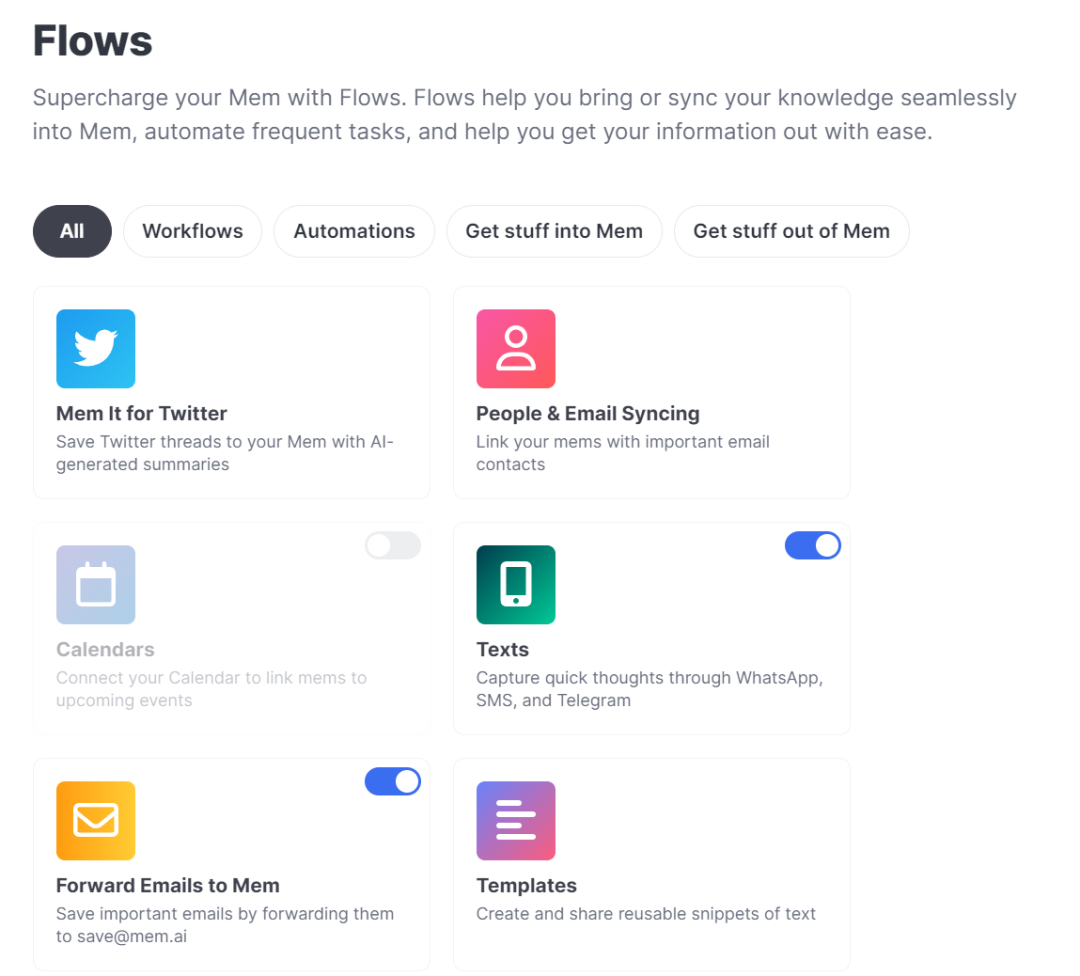
Task: Click the People & Email Syncing icon
Action: click(x=516, y=348)
